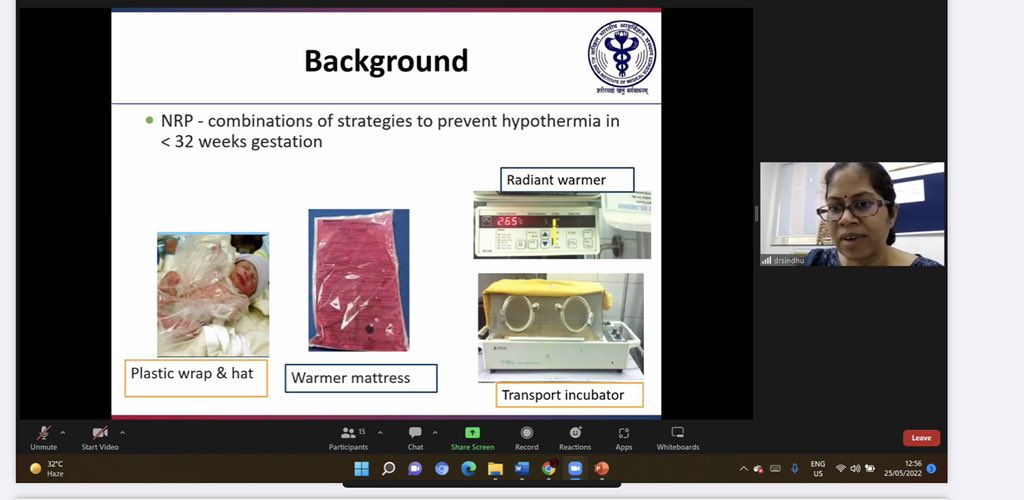Click the microphone icon in system tray

795,468
